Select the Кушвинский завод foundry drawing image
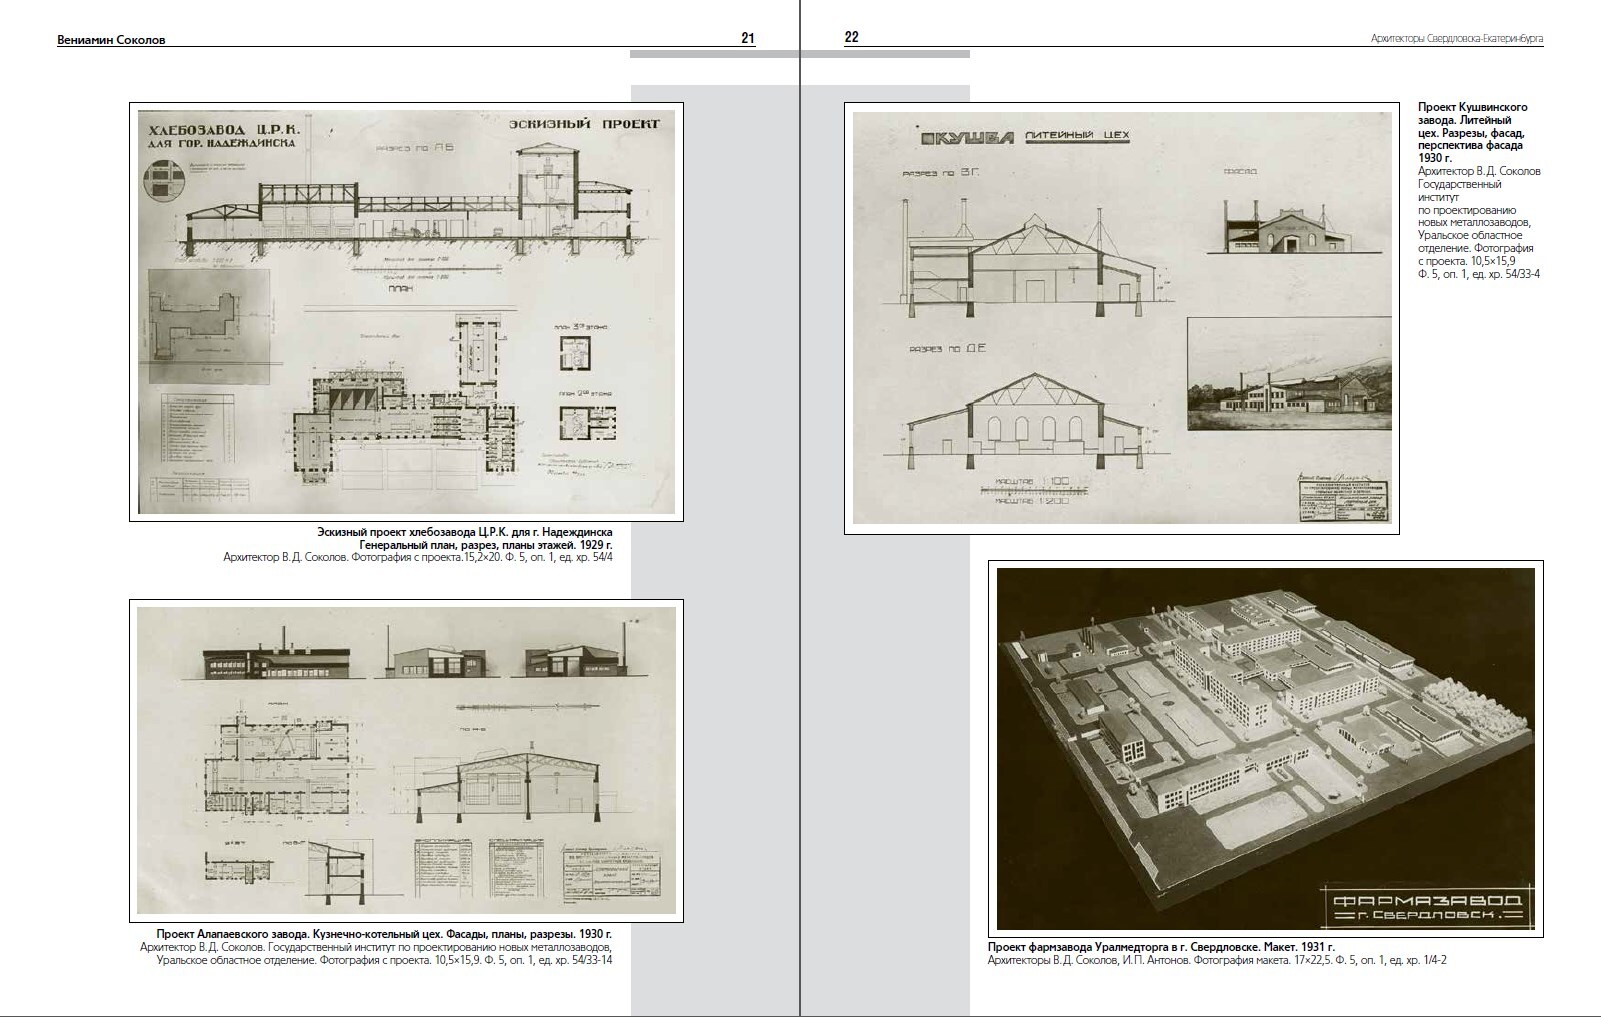This screenshot has height=1017, width=1601. click(1122, 318)
